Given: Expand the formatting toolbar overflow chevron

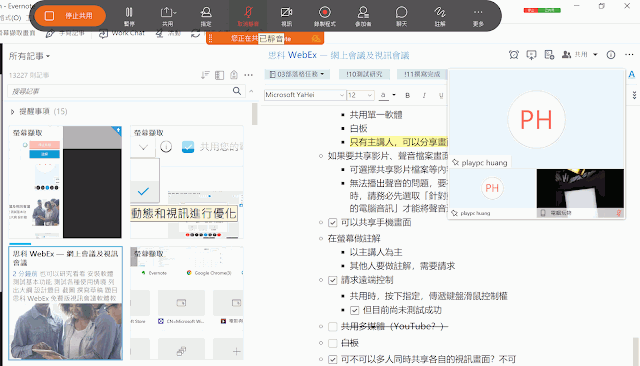Looking at the screenshot, I should (x=634, y=95).
